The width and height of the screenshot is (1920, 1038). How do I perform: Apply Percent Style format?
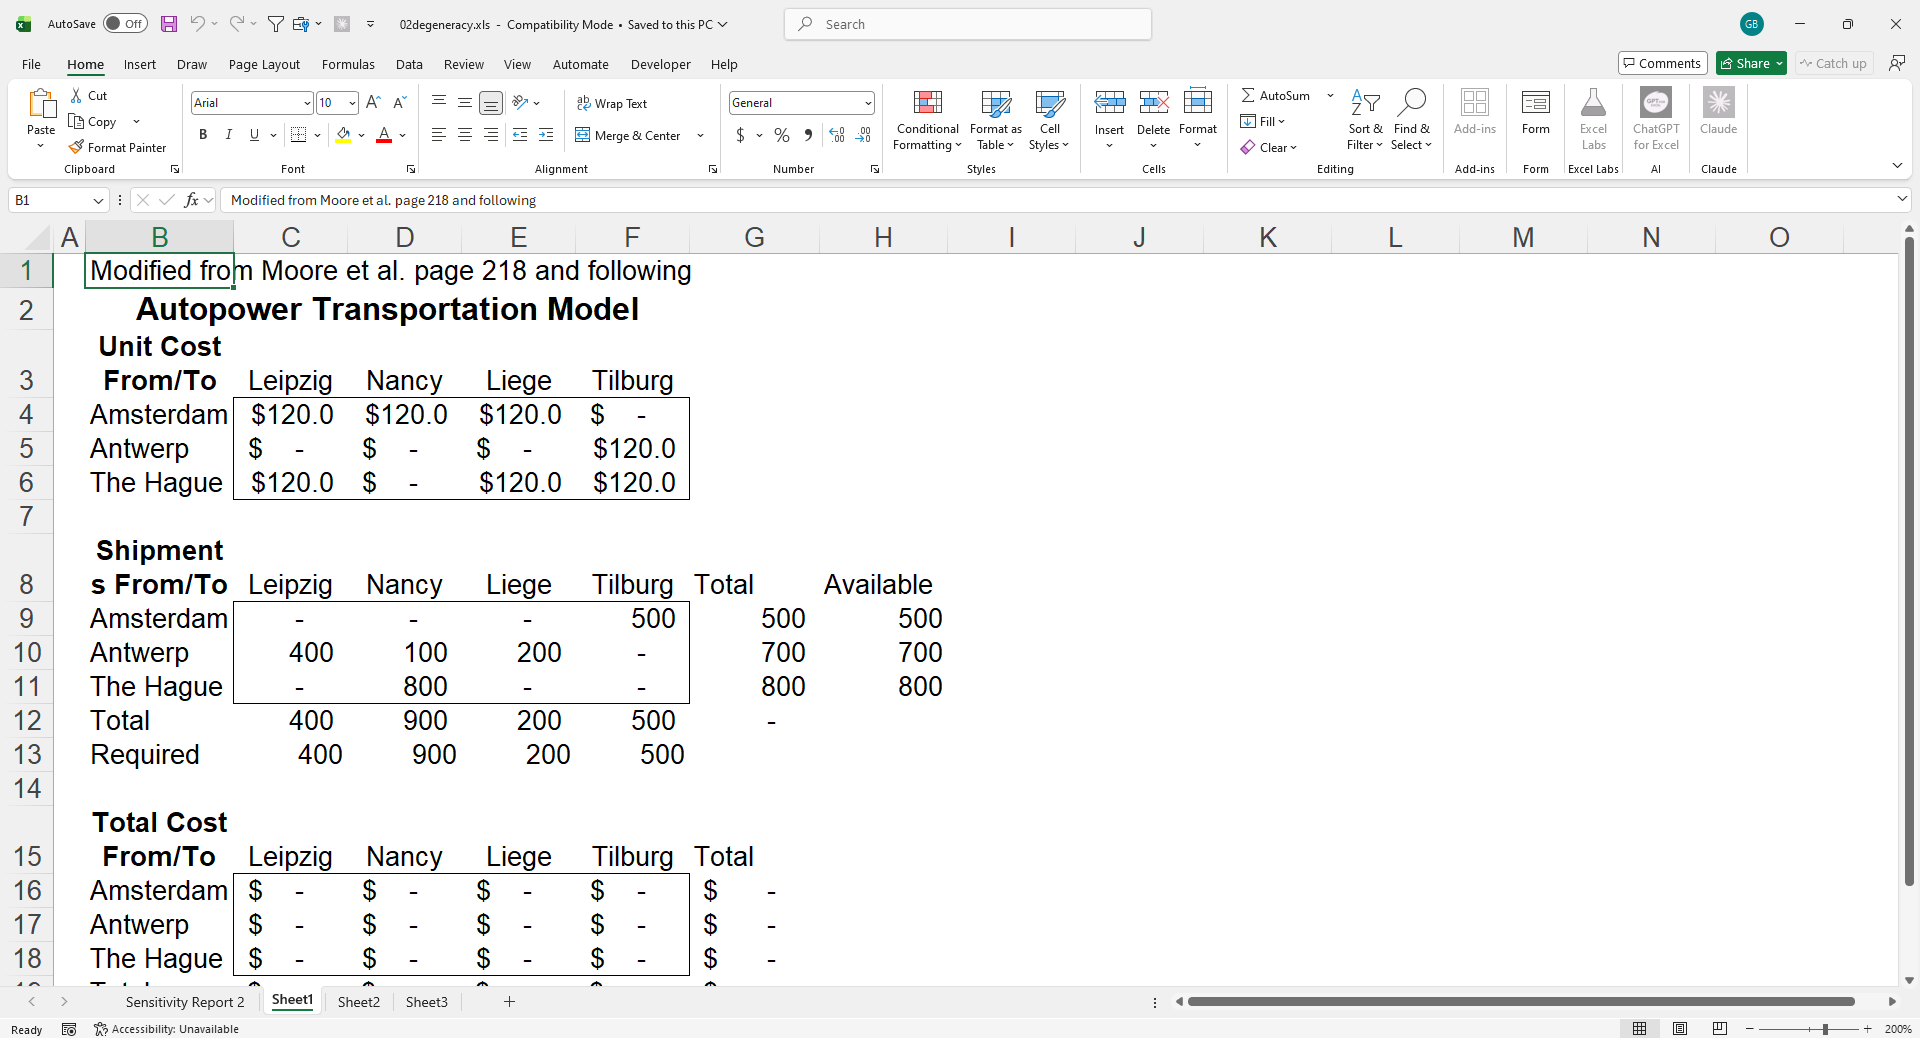click(x=782, y=135)
